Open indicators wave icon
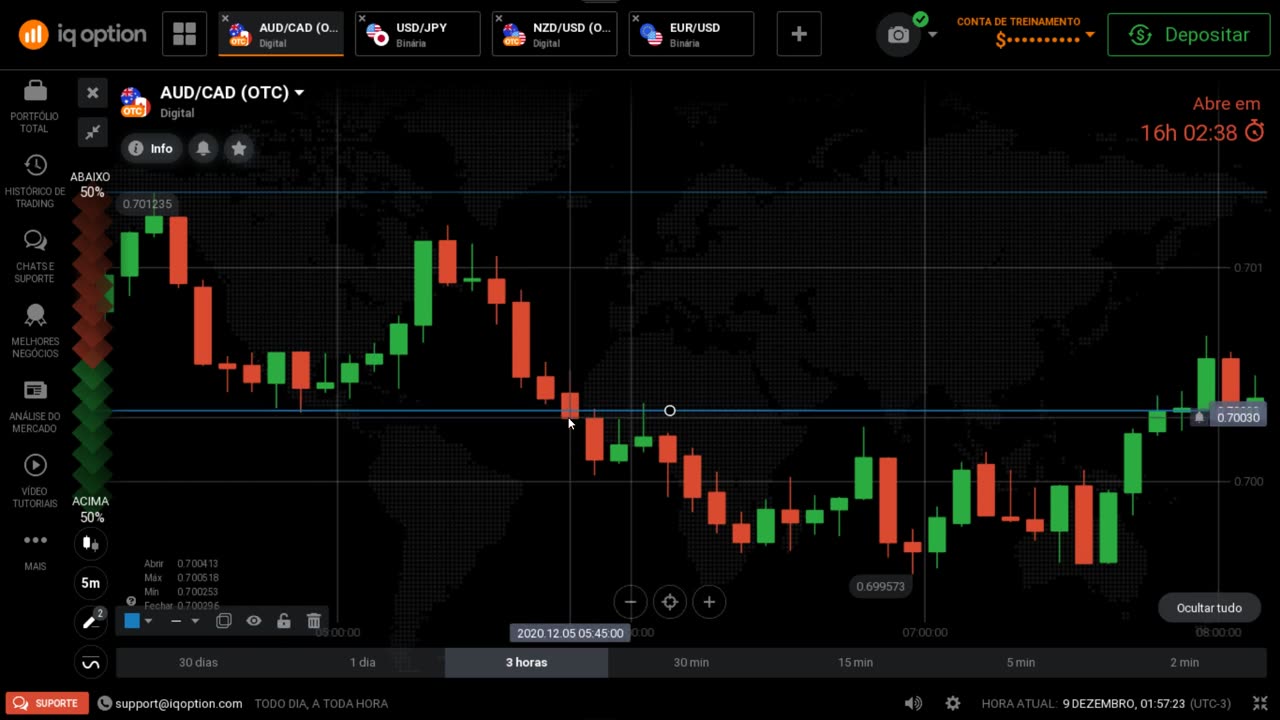The height and width of the screenshot is (720, 1280). click(x=91, y=662)
